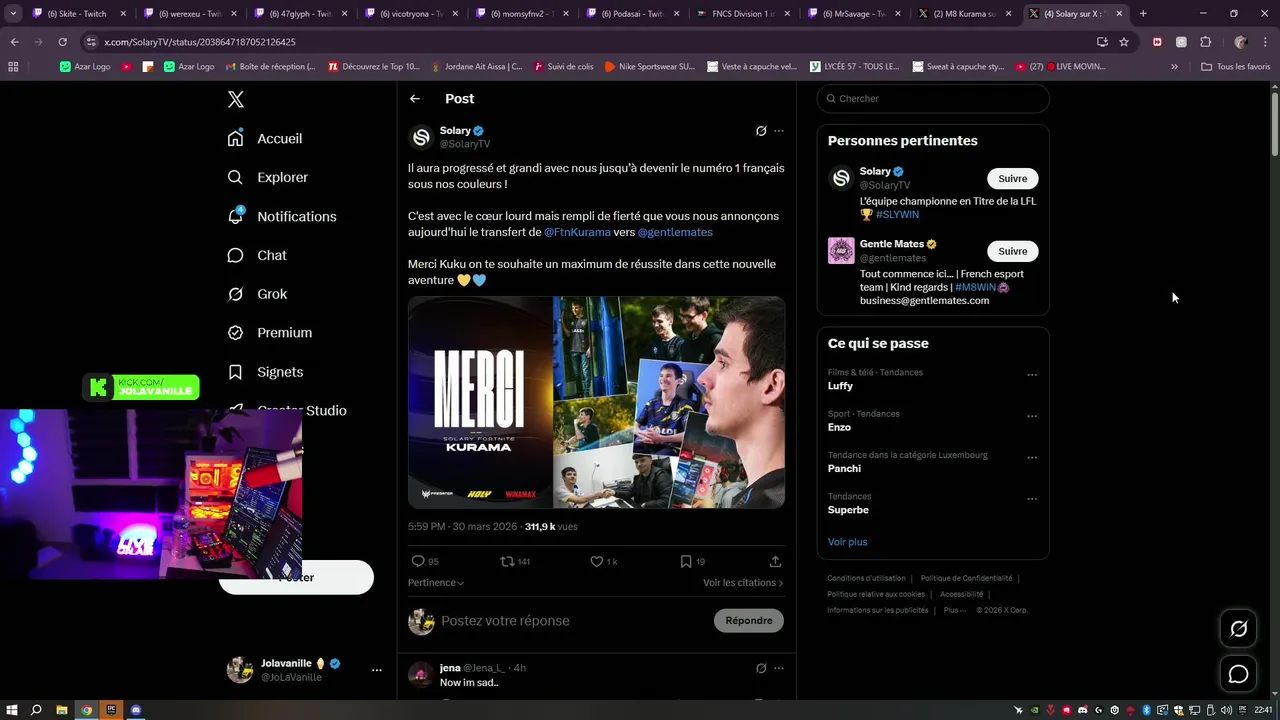Open the Notifications page
Screen dimensions: 1280x720
pos(281,216)
